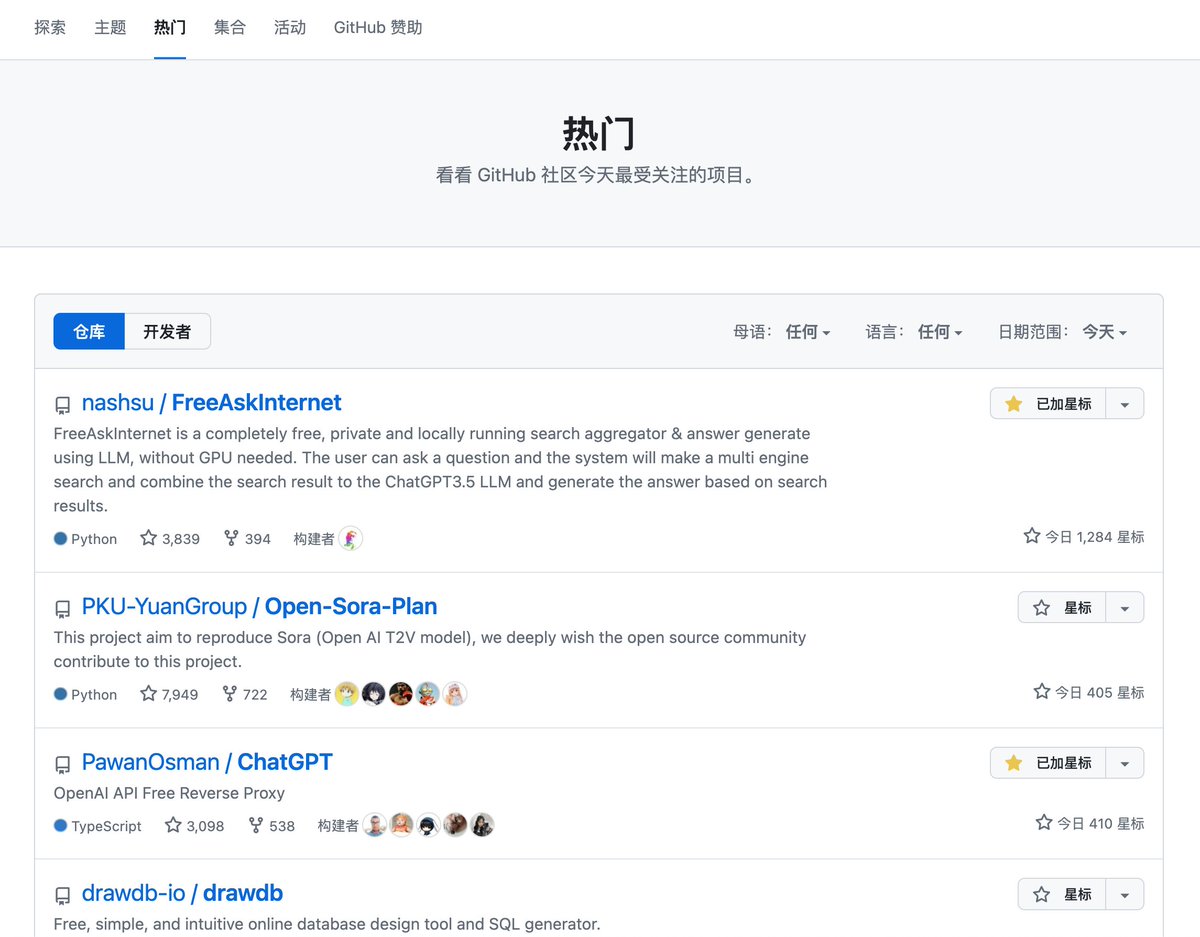
Task: View Open-Sora-Plan's 7,949 stargazers
Action: pyautogui.click(x=169, y=694)
